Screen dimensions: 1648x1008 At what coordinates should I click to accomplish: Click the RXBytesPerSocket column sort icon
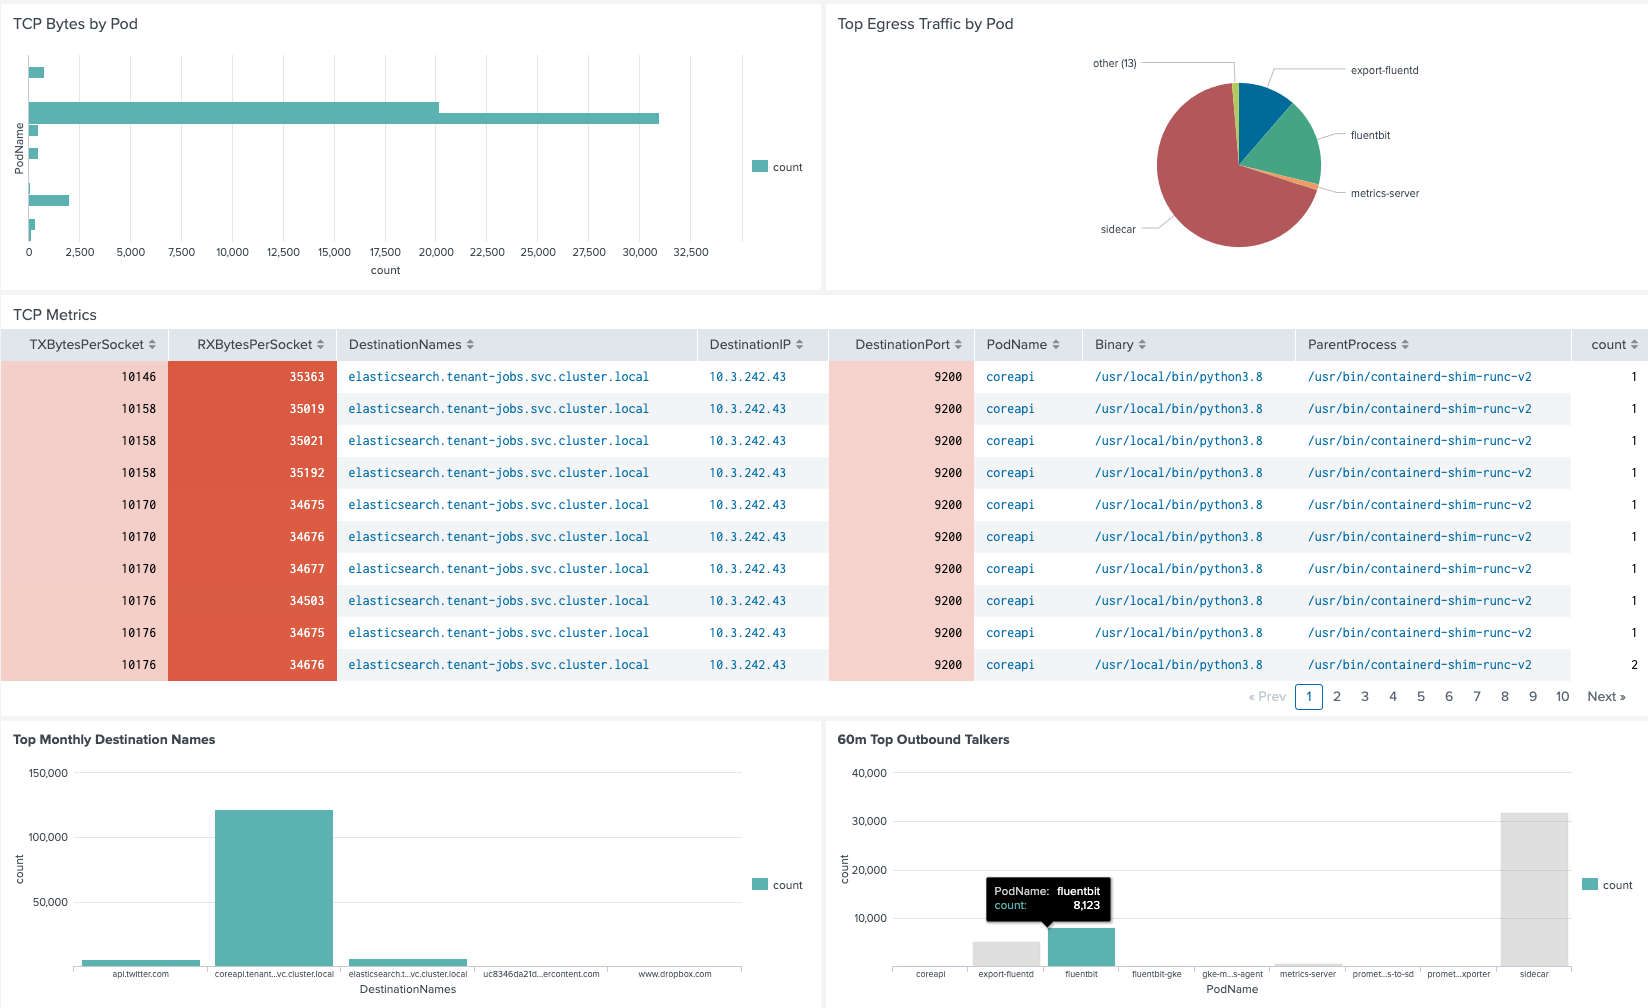coord(320,345)
